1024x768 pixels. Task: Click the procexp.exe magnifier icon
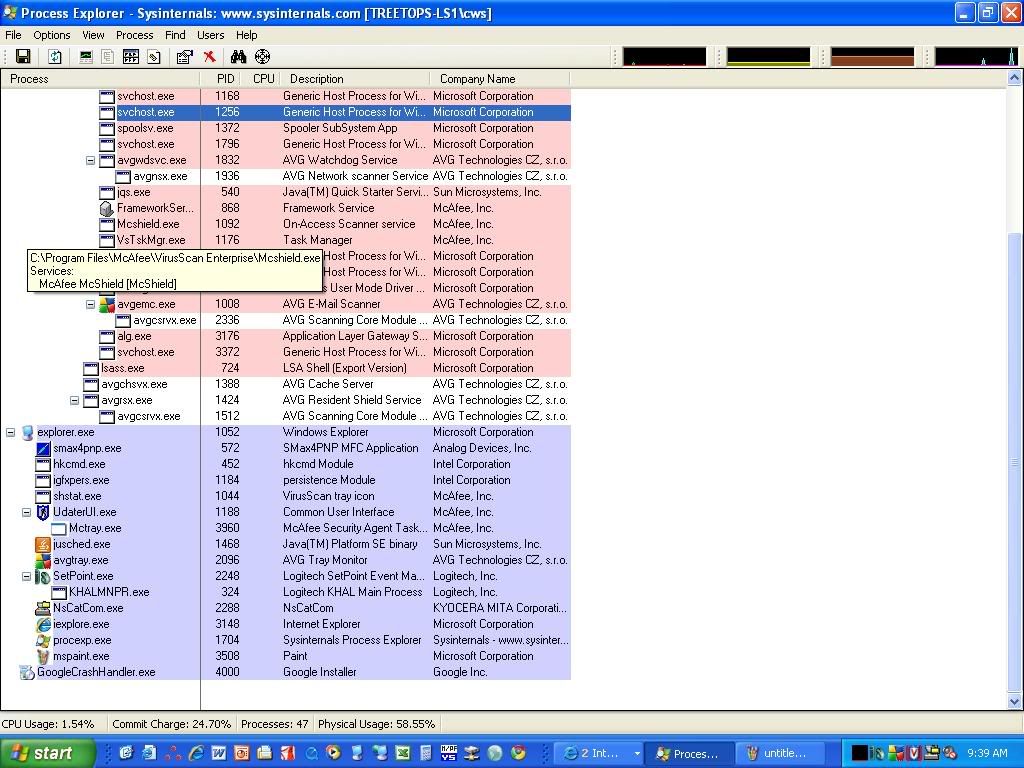[x=42, y=641]
